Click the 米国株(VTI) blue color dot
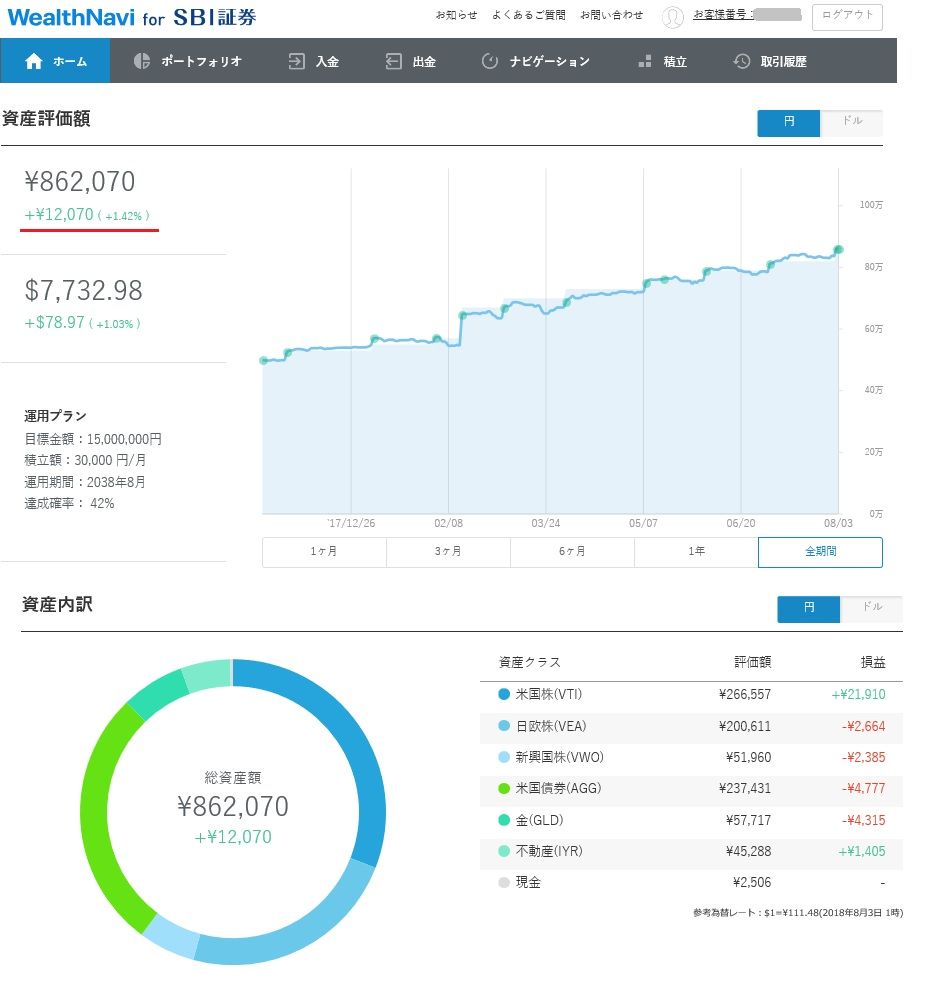Viewport: 933px width, 999px height. 503,694
